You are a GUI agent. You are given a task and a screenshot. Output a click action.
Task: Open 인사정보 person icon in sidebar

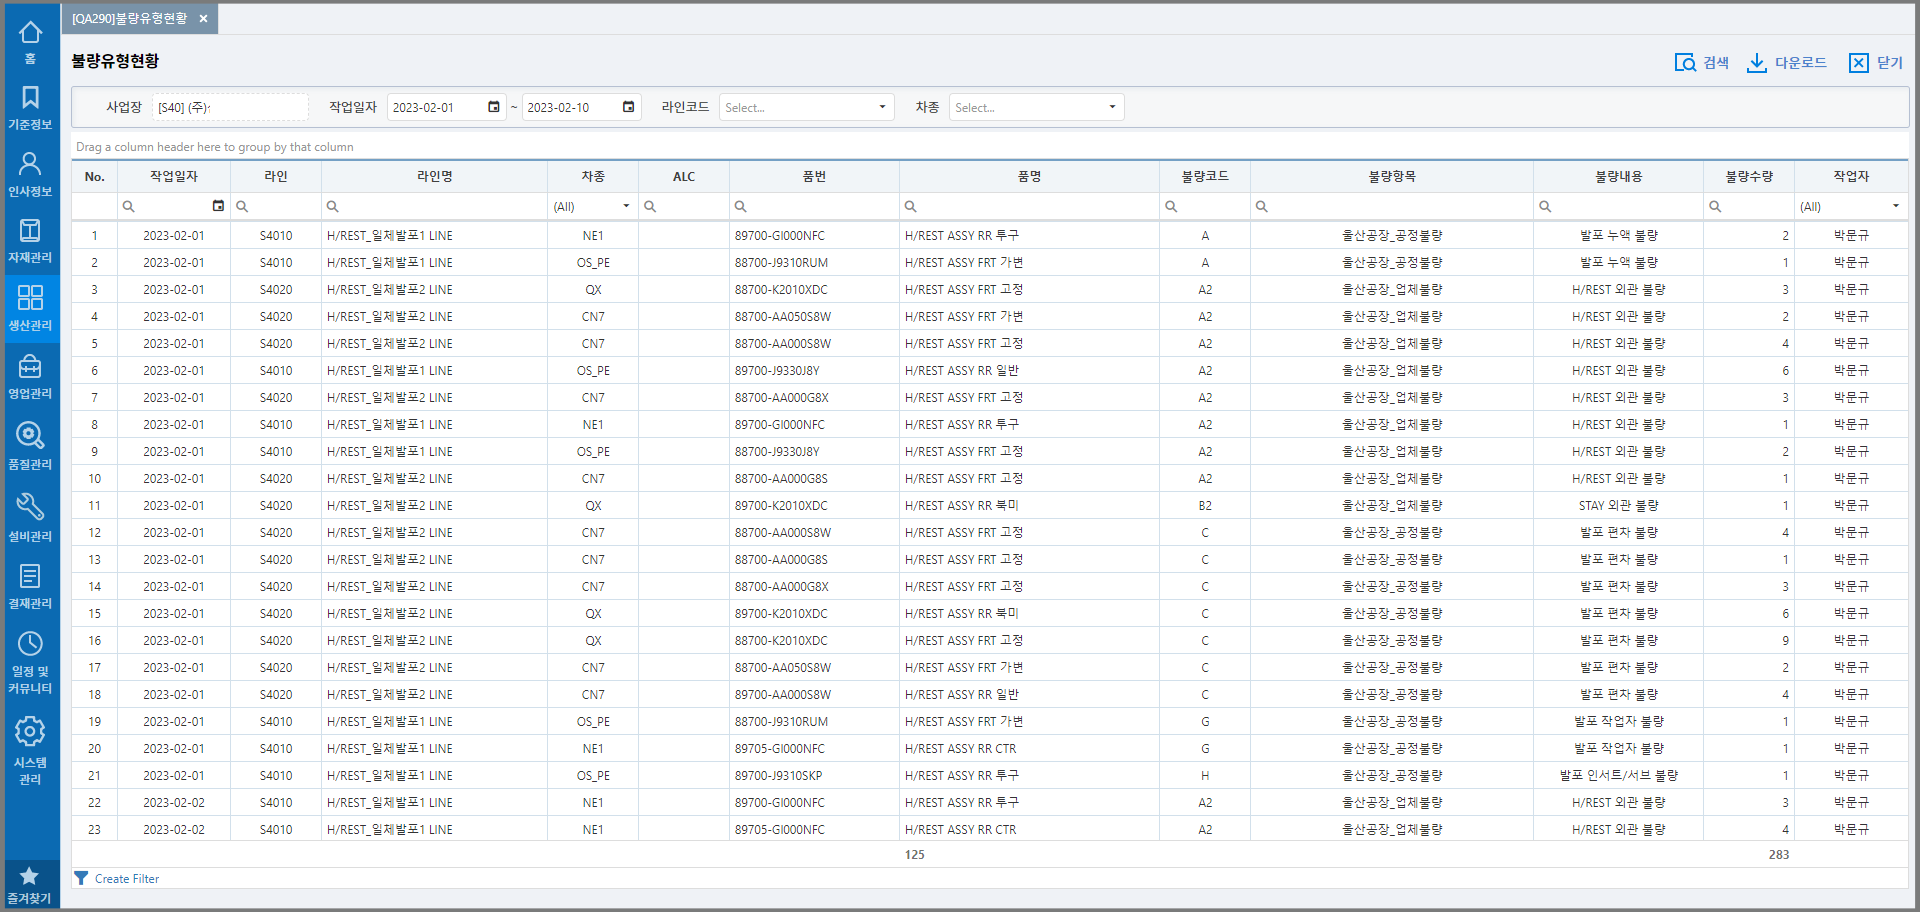tap(30, 173)
